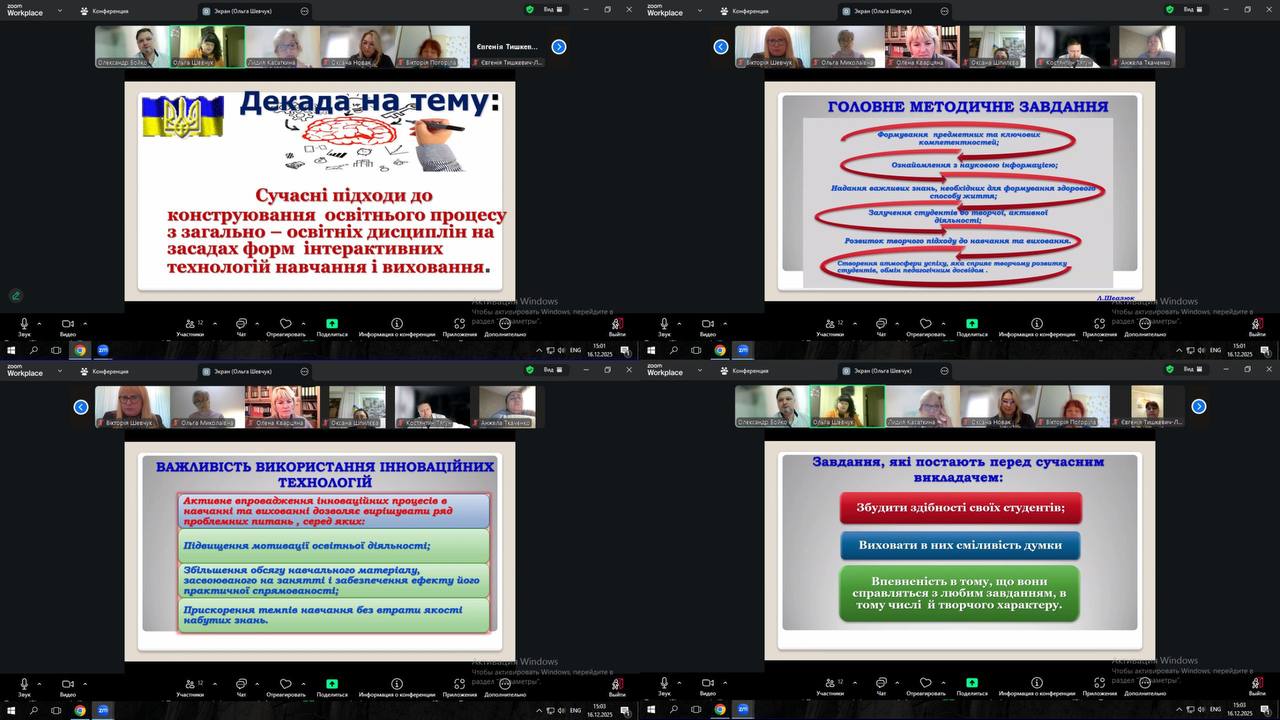Image resolution: width=1280 pixels, height=720 pixels.
Task: Click the green annotation pencil beside "Декада" slide
Action: pos(16,295)
